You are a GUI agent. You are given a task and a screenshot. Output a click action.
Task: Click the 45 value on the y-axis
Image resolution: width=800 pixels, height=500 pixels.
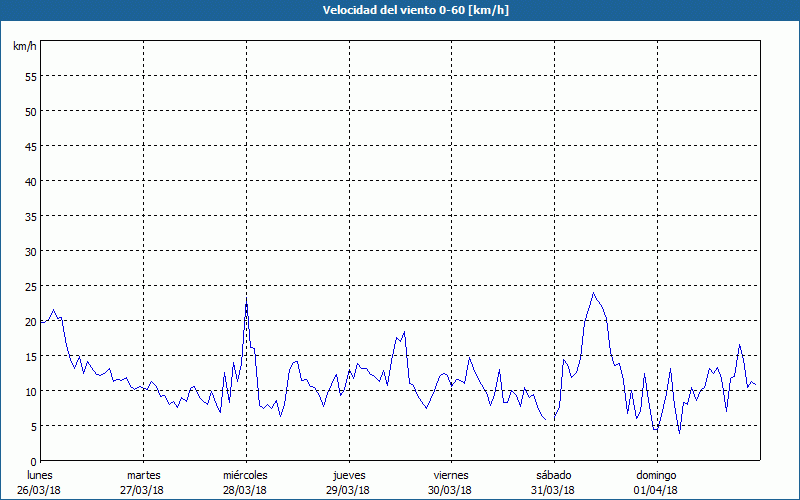coord(30,146)
